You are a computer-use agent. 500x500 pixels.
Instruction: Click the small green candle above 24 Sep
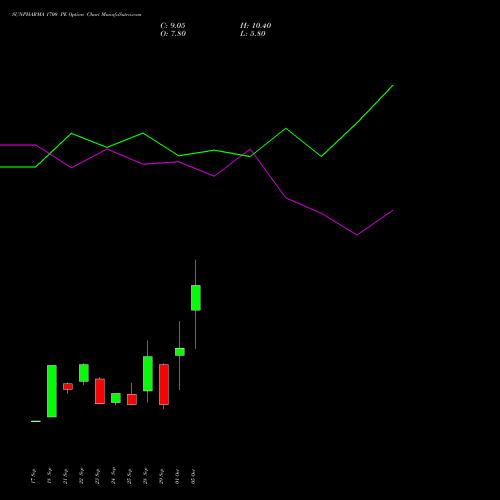click(x=116, y=398)
